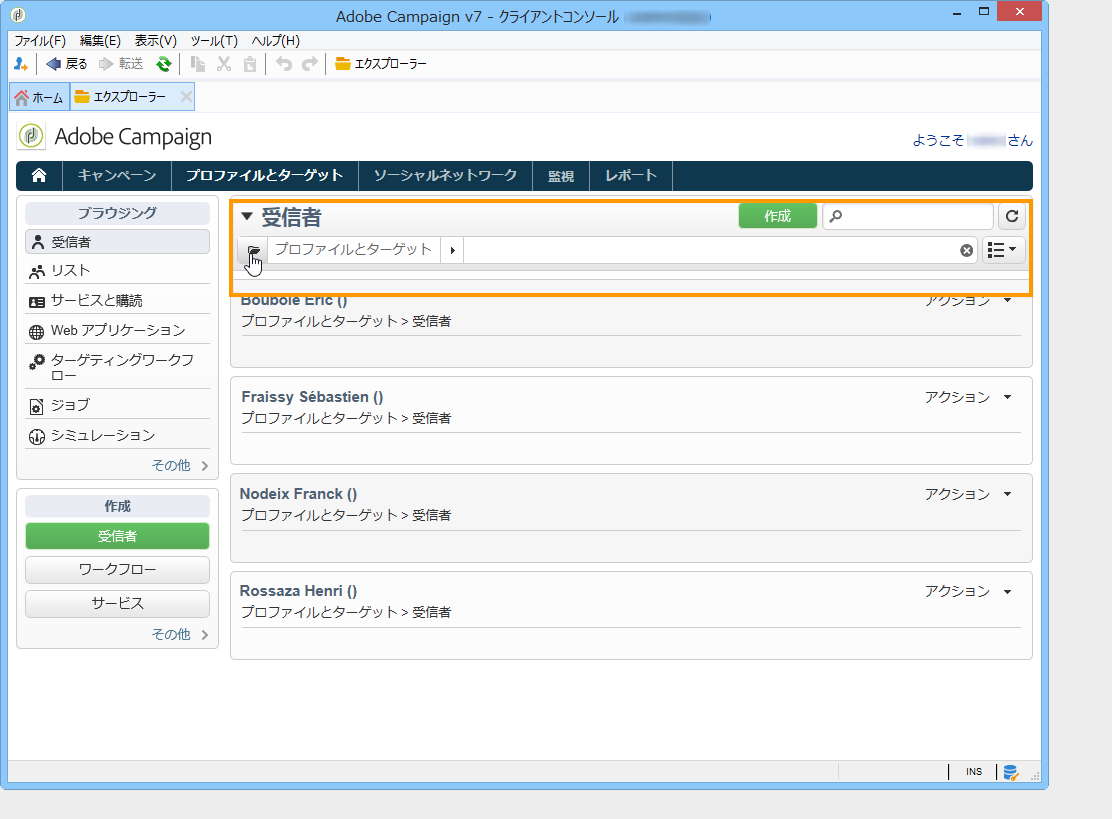Click the undo arrow icon
1112x819 pixels.
tap(284, 64)
